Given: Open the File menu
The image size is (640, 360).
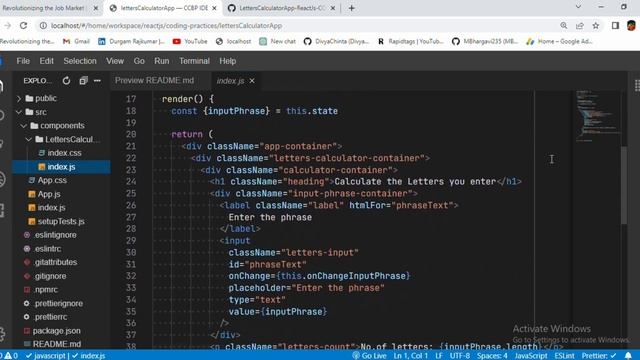Looking at the screenshot, I should coord(23,61).
